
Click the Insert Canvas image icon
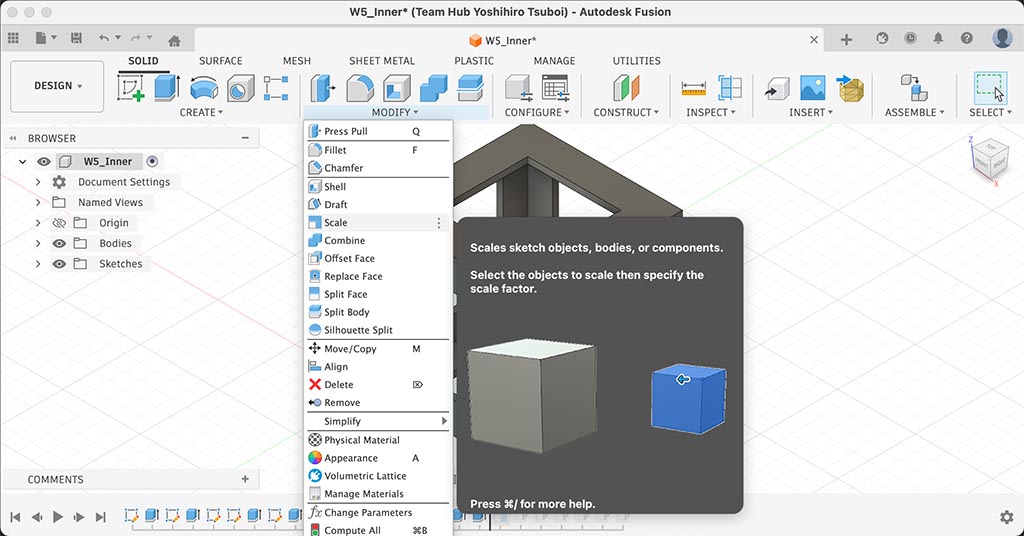click(x=812, y=87)
